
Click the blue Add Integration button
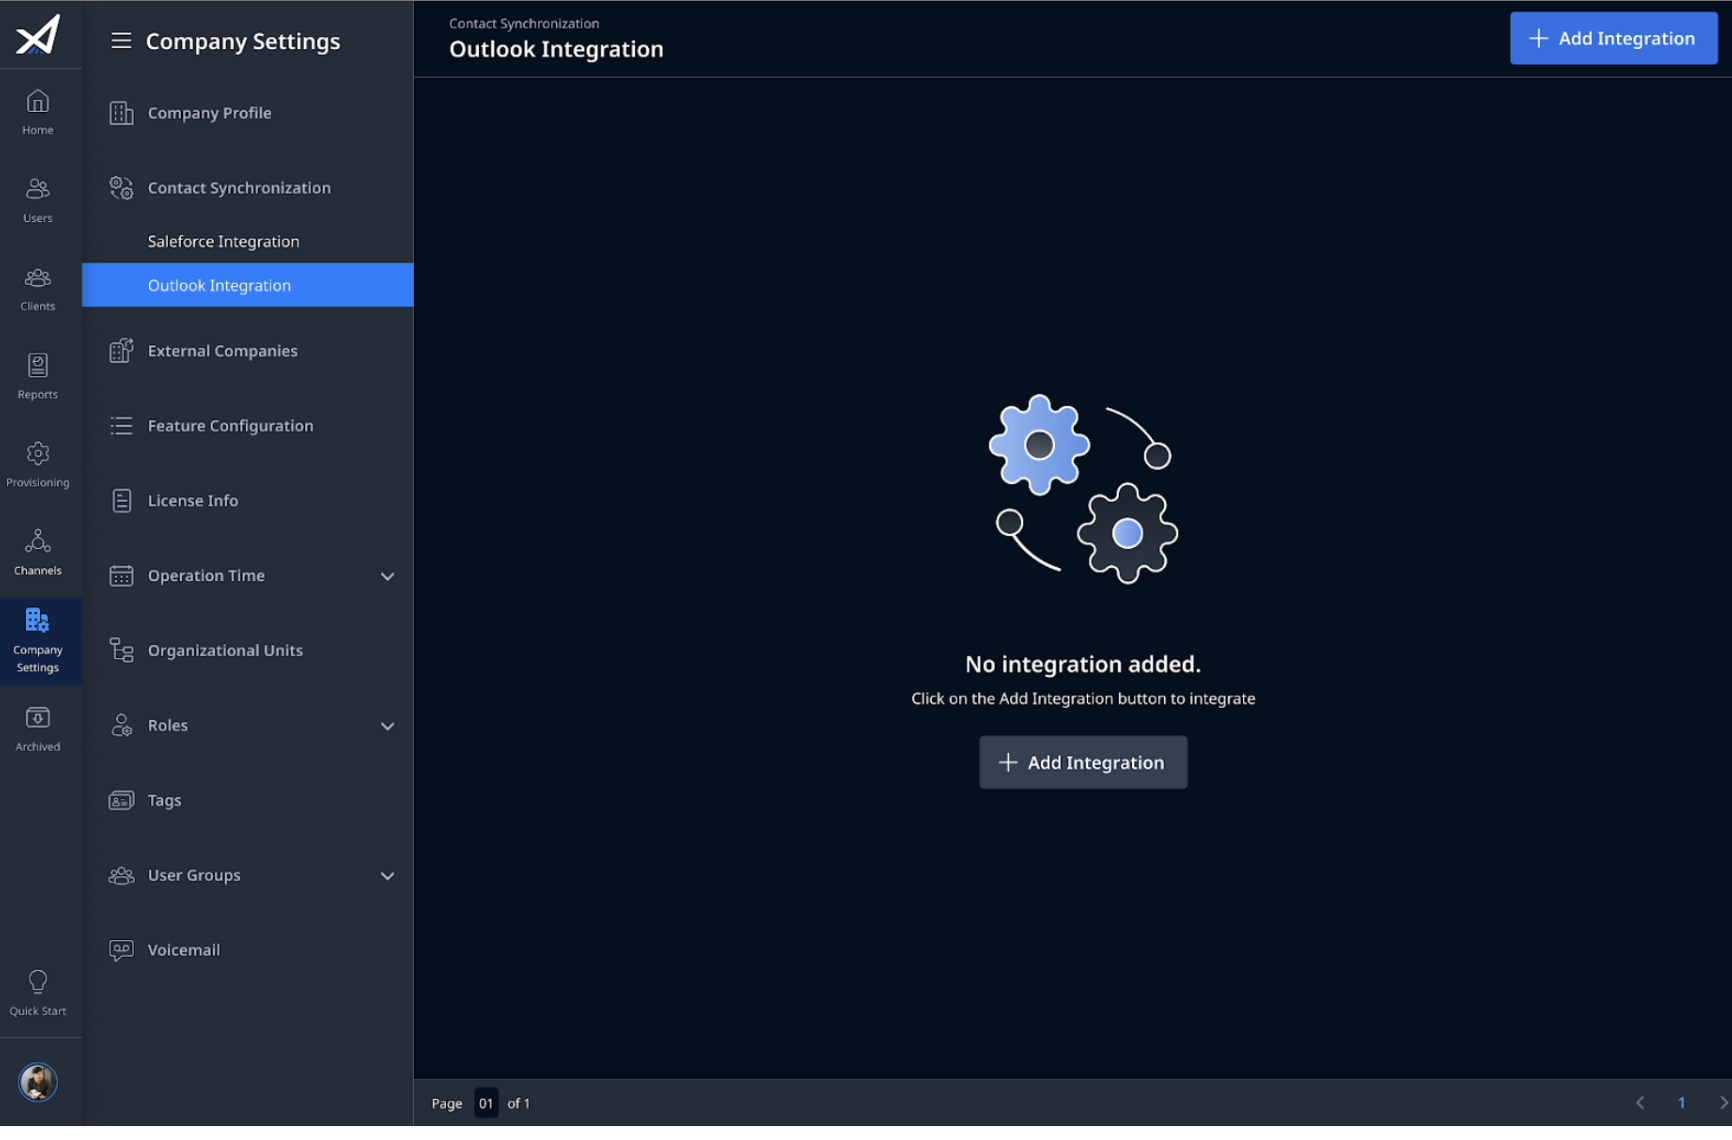coord(1613,38)
